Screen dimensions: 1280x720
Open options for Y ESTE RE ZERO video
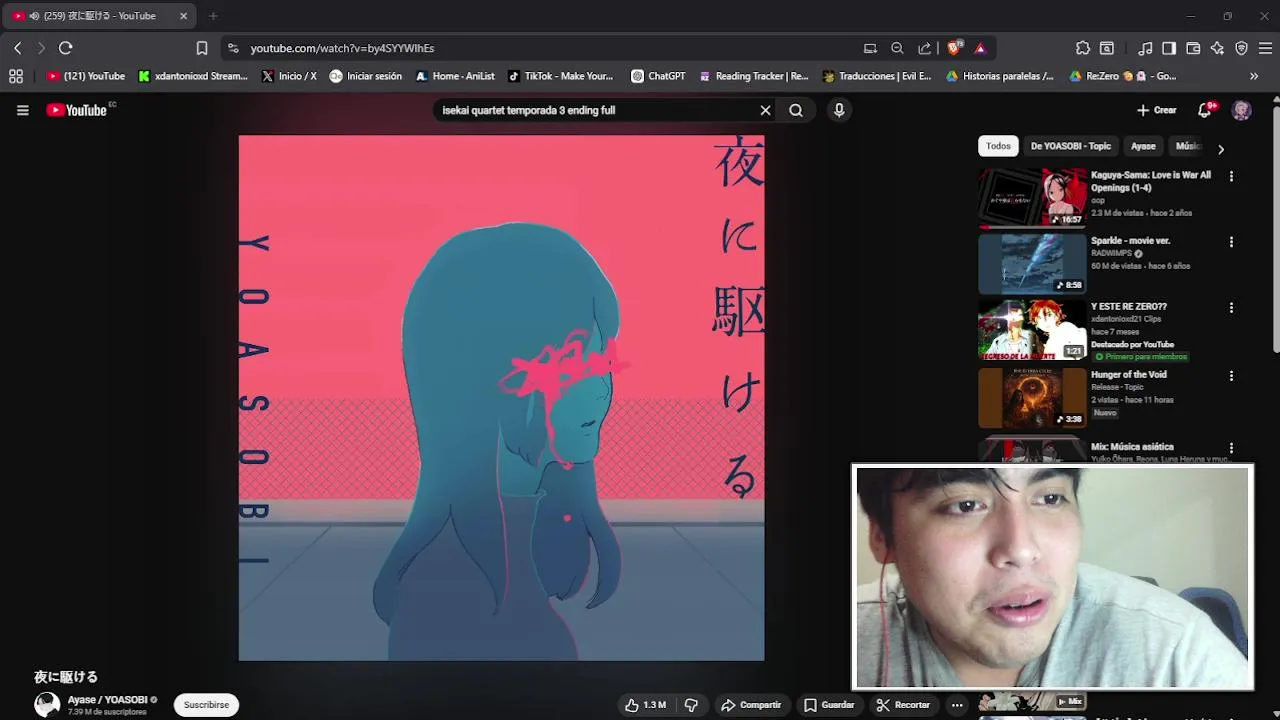(x=1231, y=308)
